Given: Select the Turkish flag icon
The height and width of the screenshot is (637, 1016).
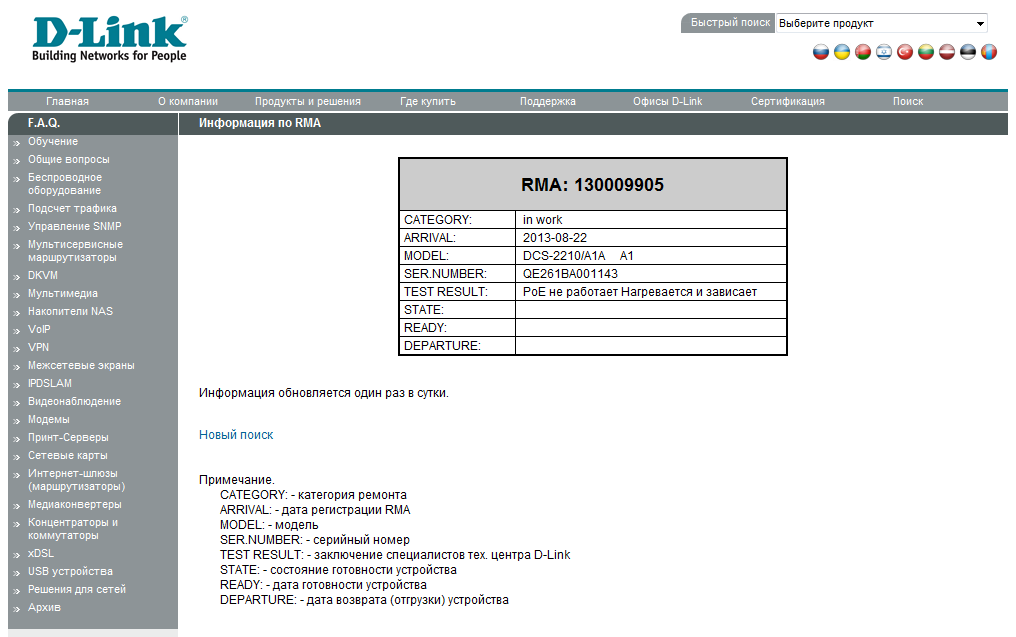Looking at the screenshot, I should pyautogui.click(x=905, y=52).
